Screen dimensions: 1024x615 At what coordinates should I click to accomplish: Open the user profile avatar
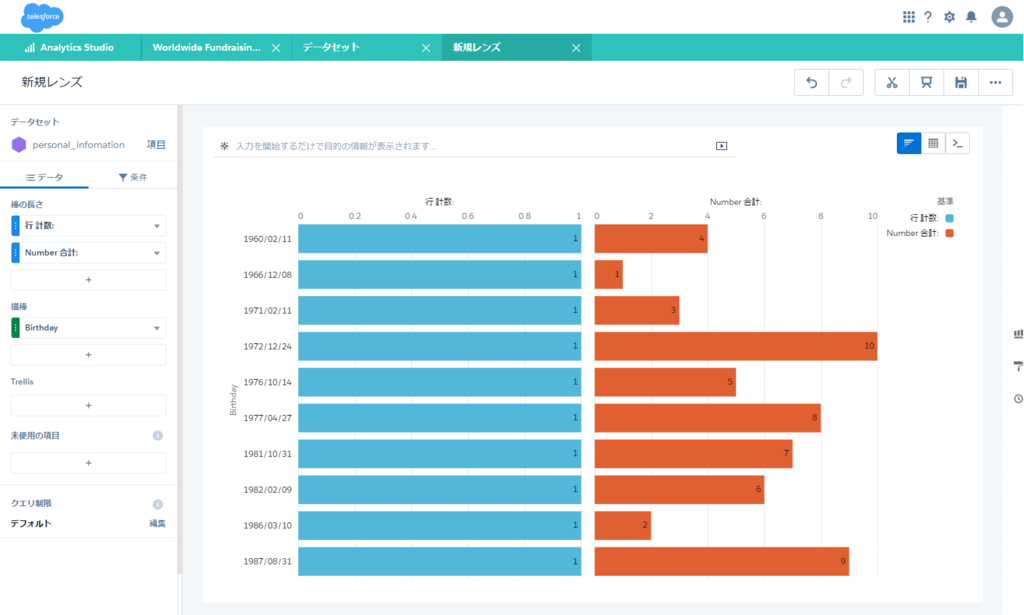(1002, 17)
